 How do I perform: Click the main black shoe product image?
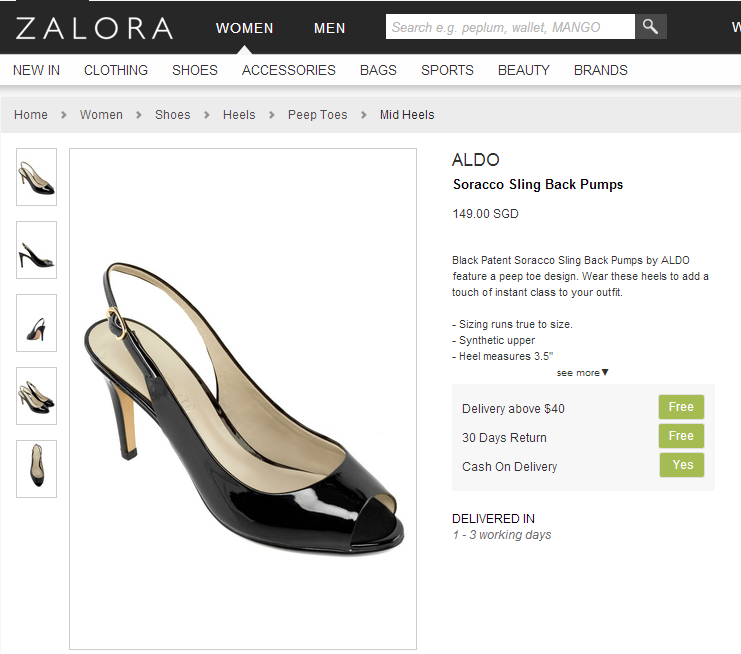pos(243,399)
